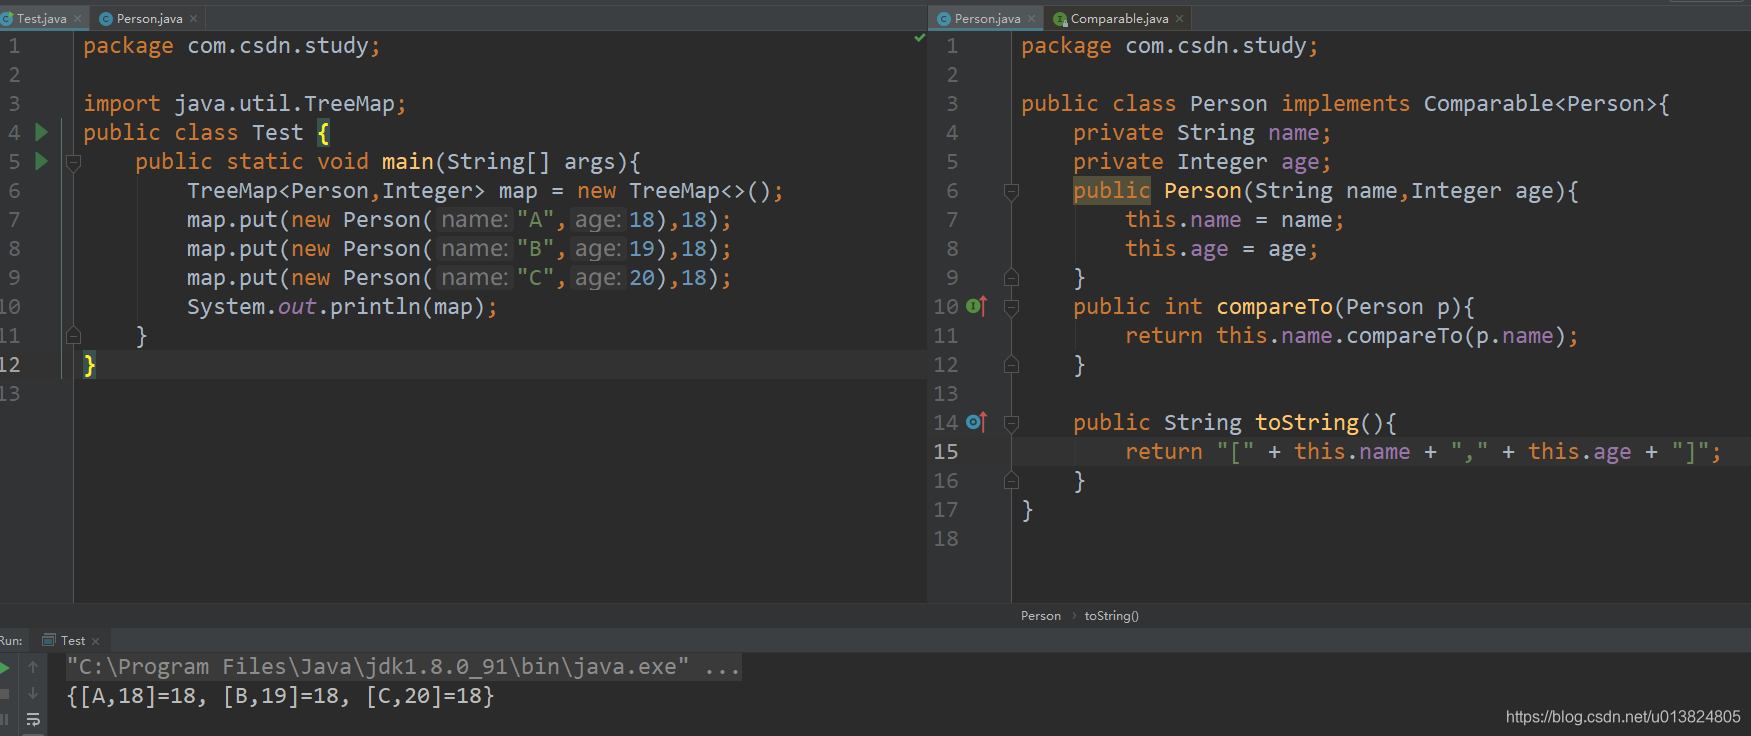
Task: Switch to Test.java tab
Action: [42, 19]
